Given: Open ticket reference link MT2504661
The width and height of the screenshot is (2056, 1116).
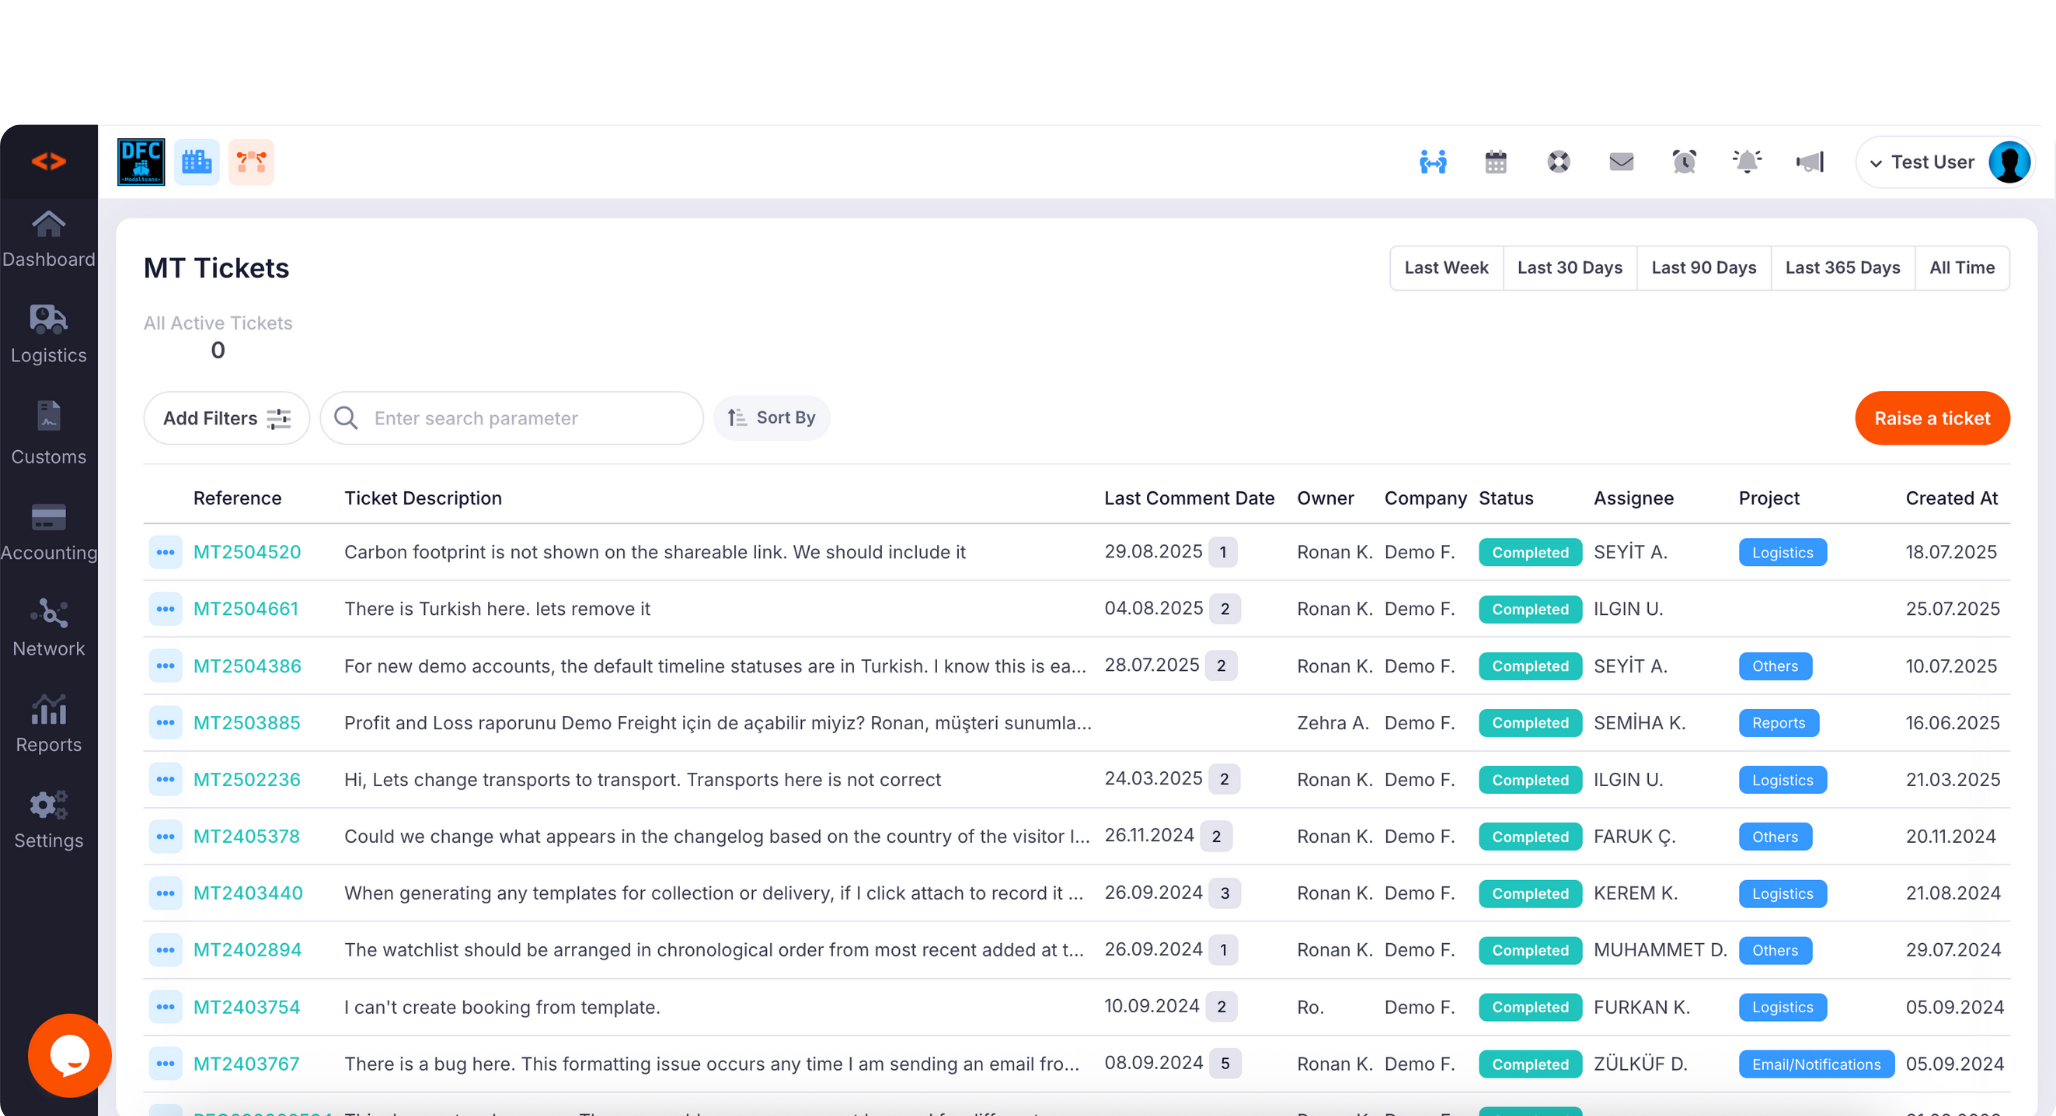Looking at the screenshot, I should pos(246,609).
